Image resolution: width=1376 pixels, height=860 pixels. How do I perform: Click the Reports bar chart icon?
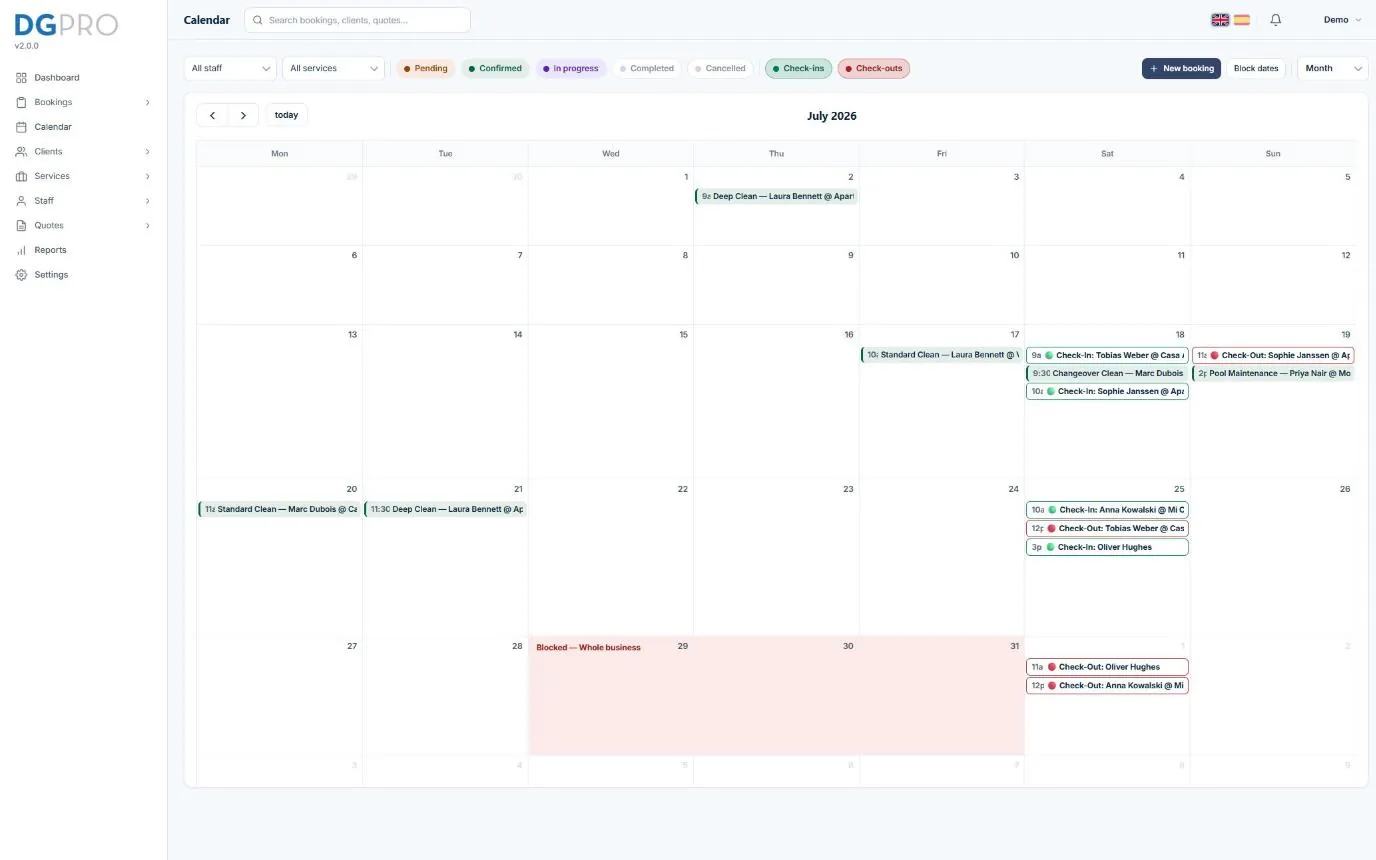21,250
